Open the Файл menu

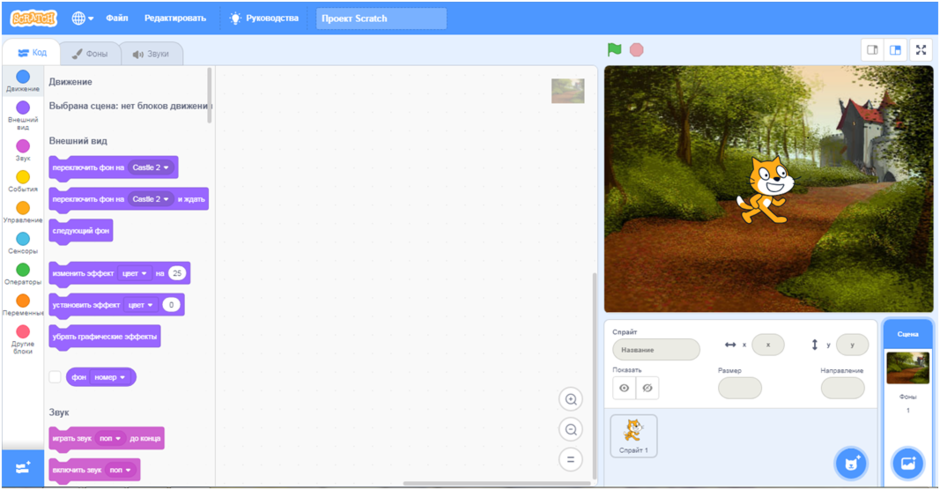tap(117, 18)
